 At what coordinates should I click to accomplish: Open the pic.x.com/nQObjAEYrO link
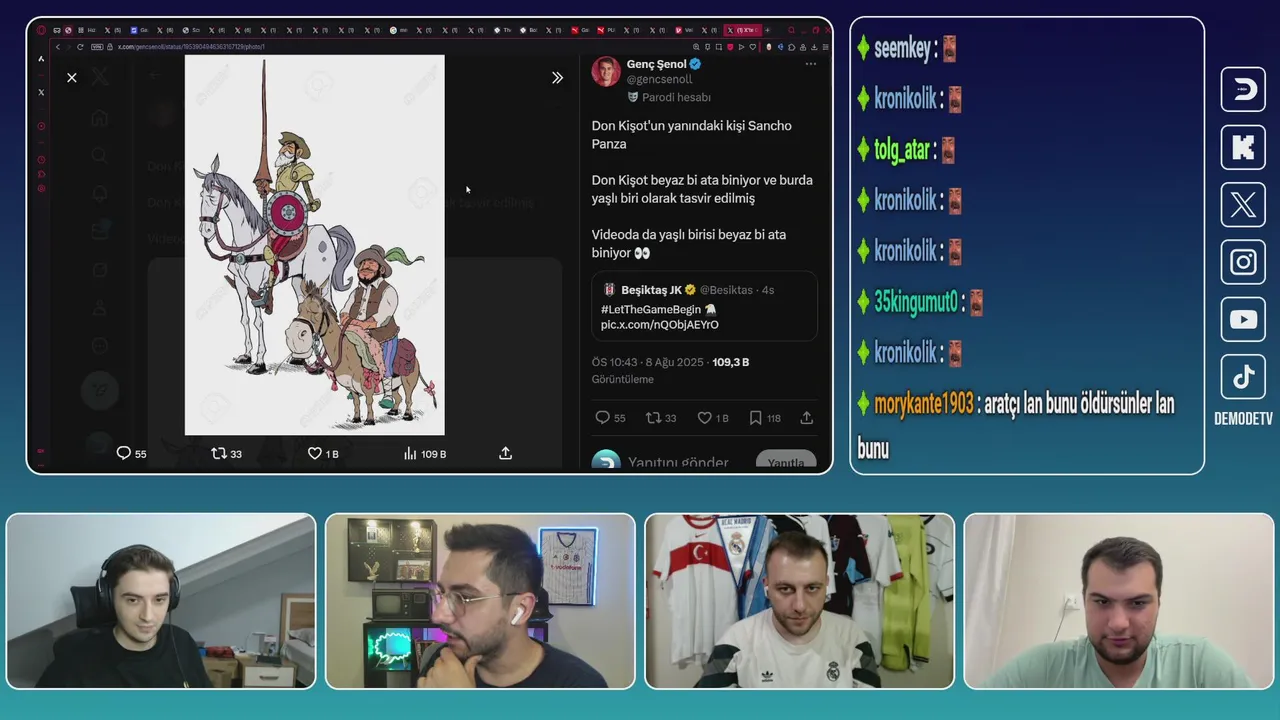click(x=659, y=325)
